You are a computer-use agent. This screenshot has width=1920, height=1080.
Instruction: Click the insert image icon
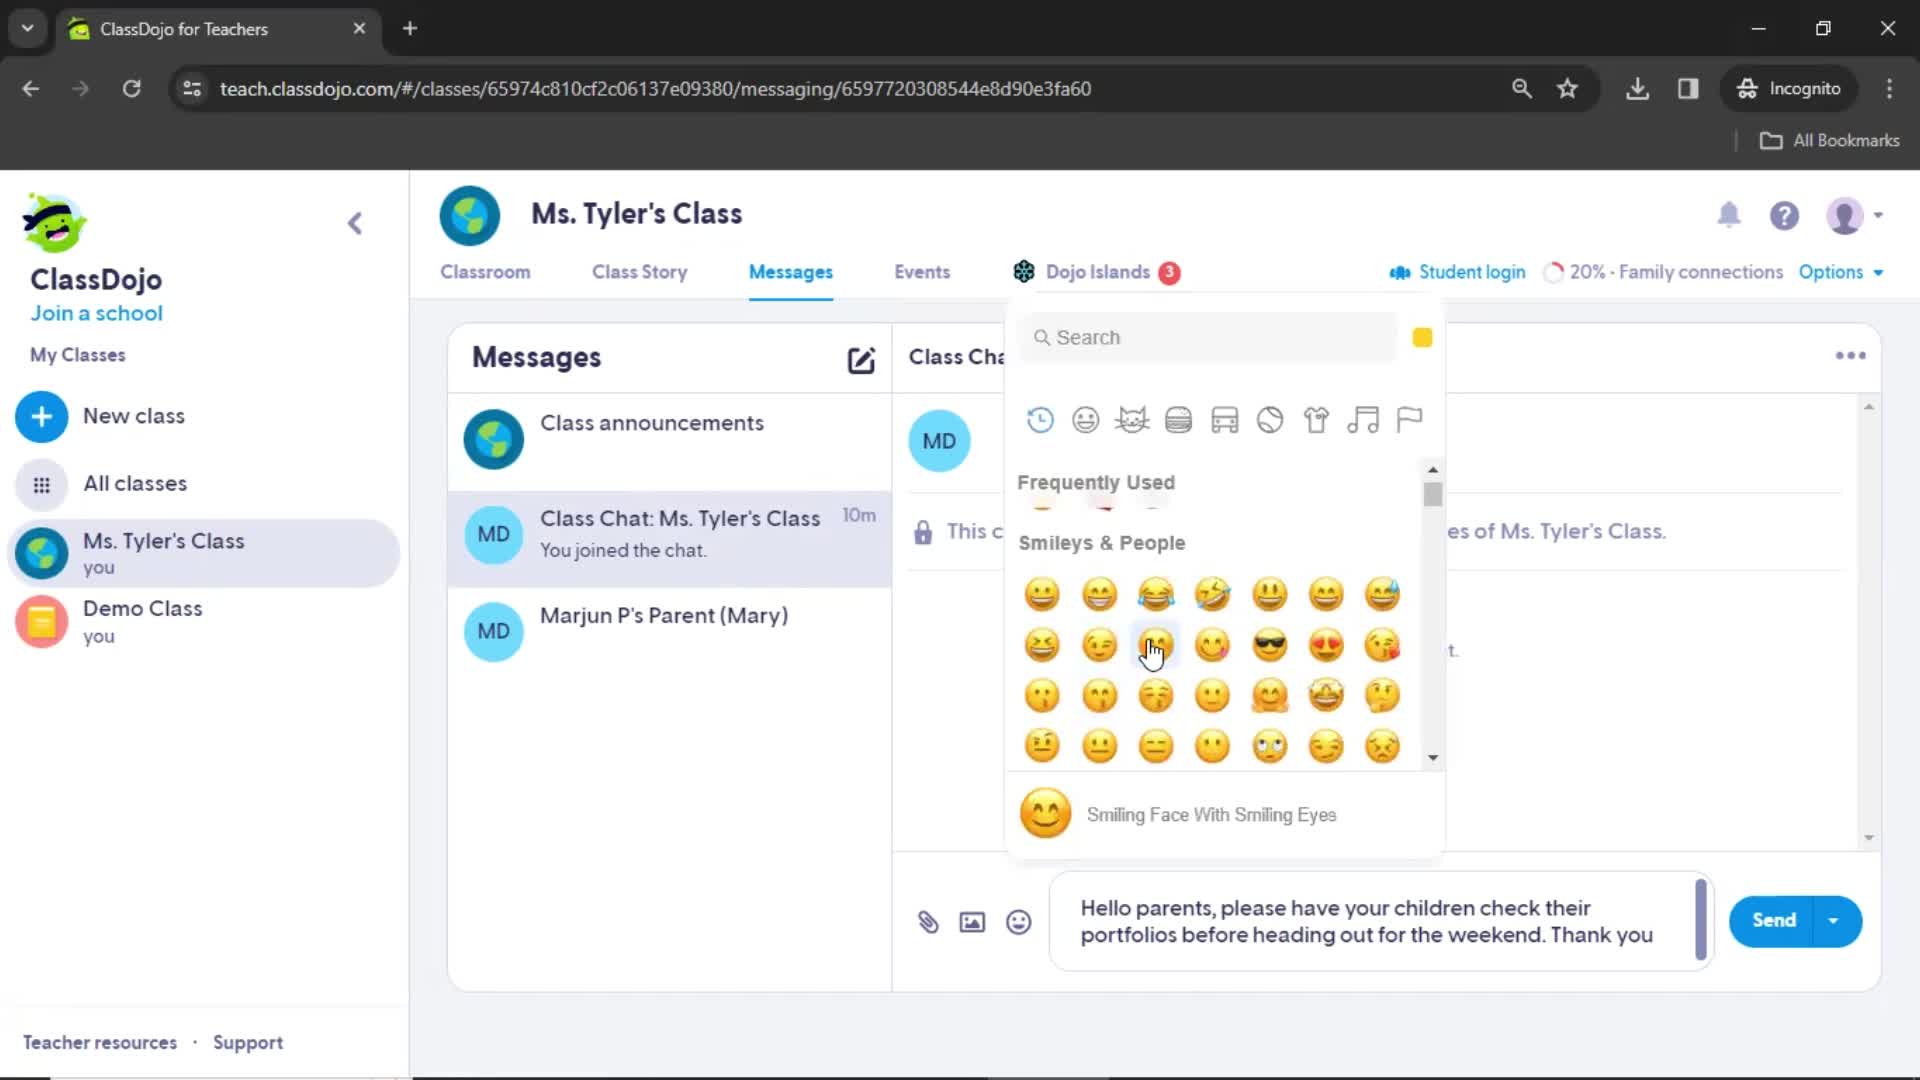[x=972, y=922]
